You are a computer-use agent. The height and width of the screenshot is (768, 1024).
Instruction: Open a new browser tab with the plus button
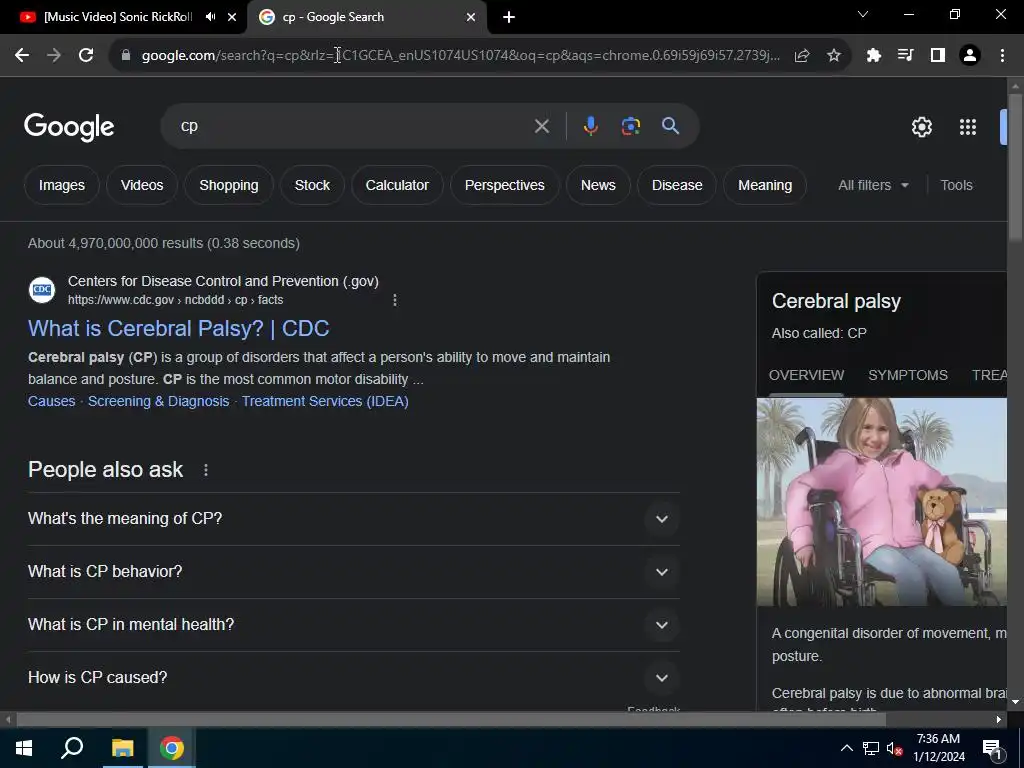[x=509, y=17]
